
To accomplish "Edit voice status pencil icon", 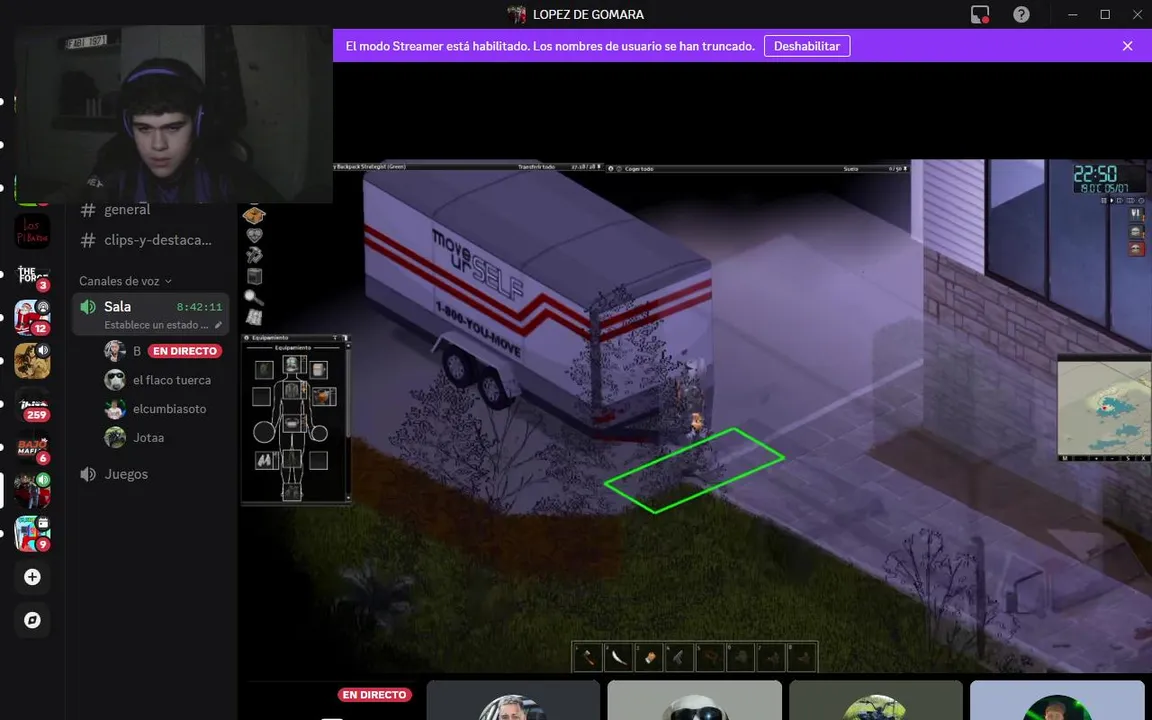I will 218,325.
